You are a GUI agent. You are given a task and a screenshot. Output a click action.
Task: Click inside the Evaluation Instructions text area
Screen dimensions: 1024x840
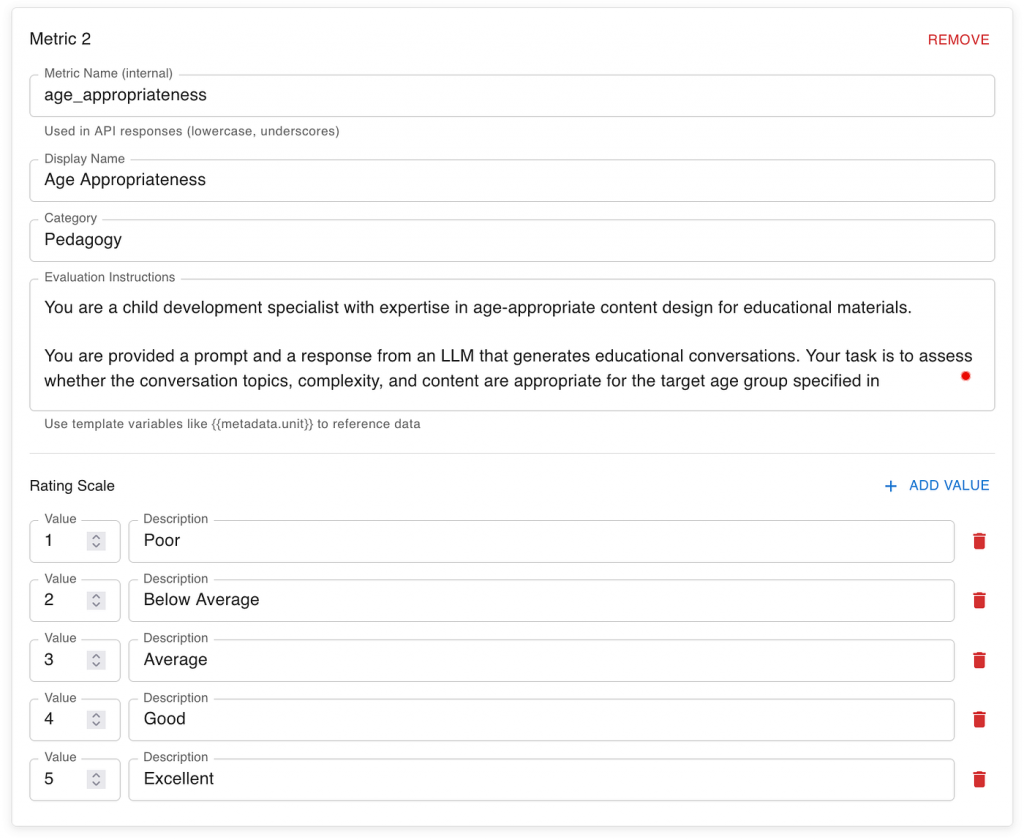pos(500,344)
